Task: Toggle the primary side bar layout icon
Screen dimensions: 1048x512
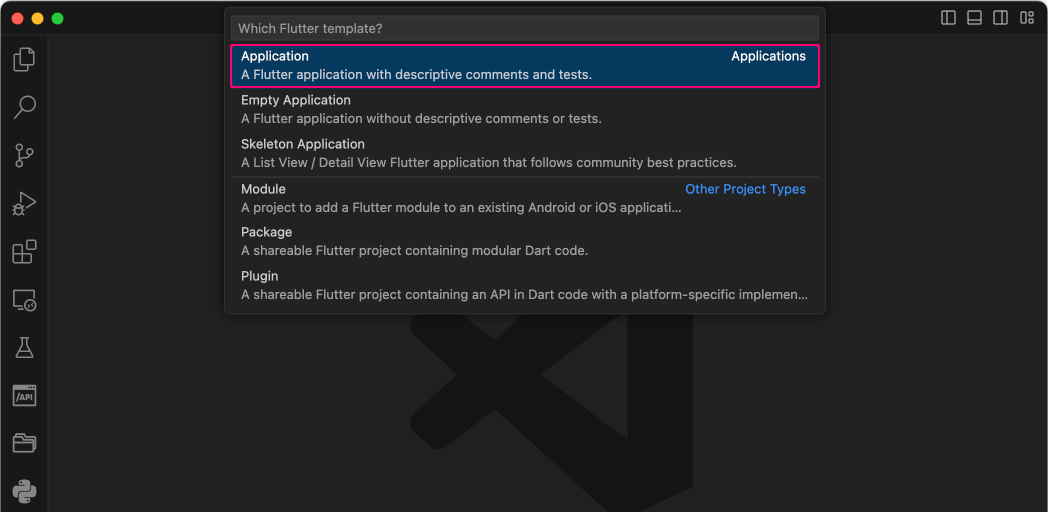Action: coord(948,18)
